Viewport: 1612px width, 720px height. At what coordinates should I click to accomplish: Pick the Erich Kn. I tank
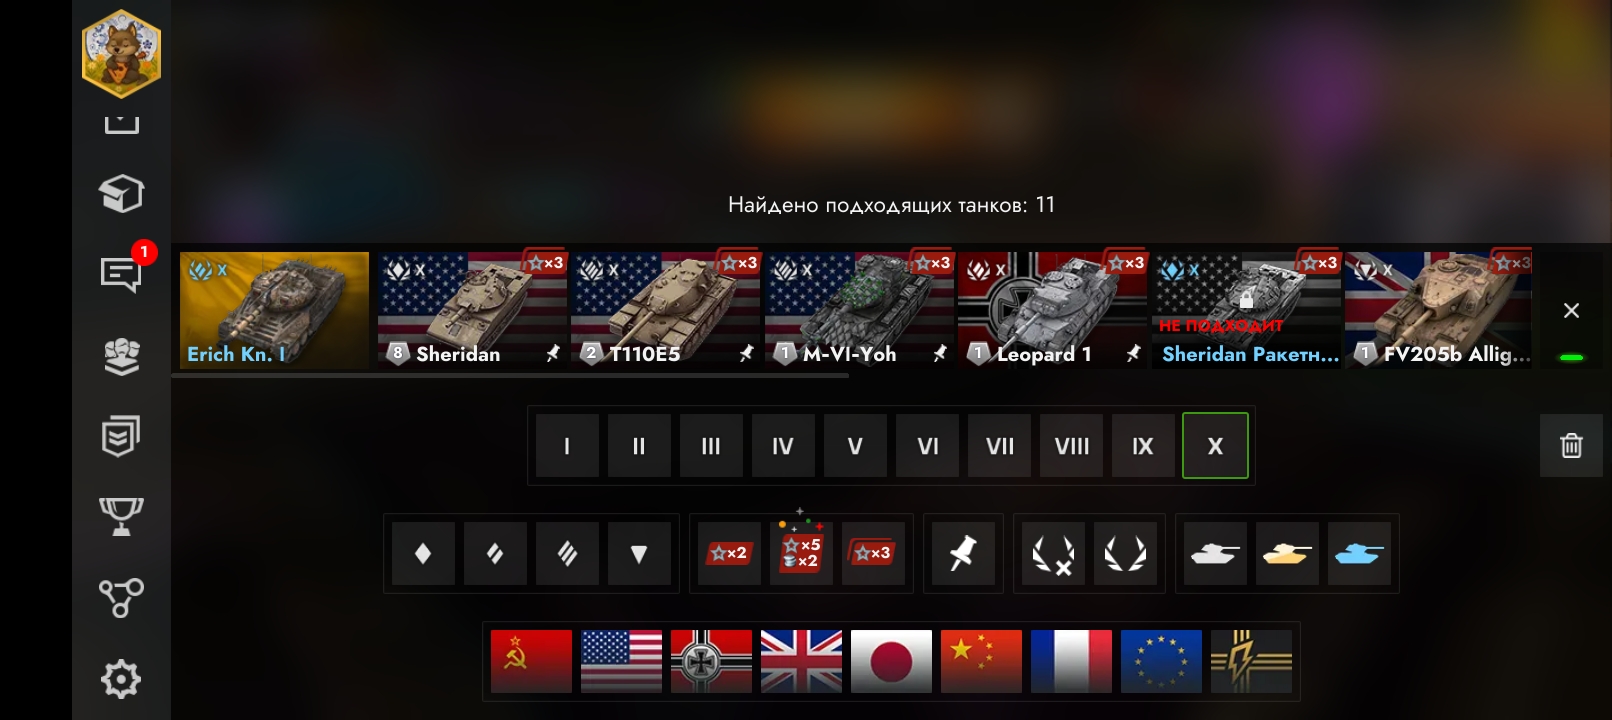(274, 310)
